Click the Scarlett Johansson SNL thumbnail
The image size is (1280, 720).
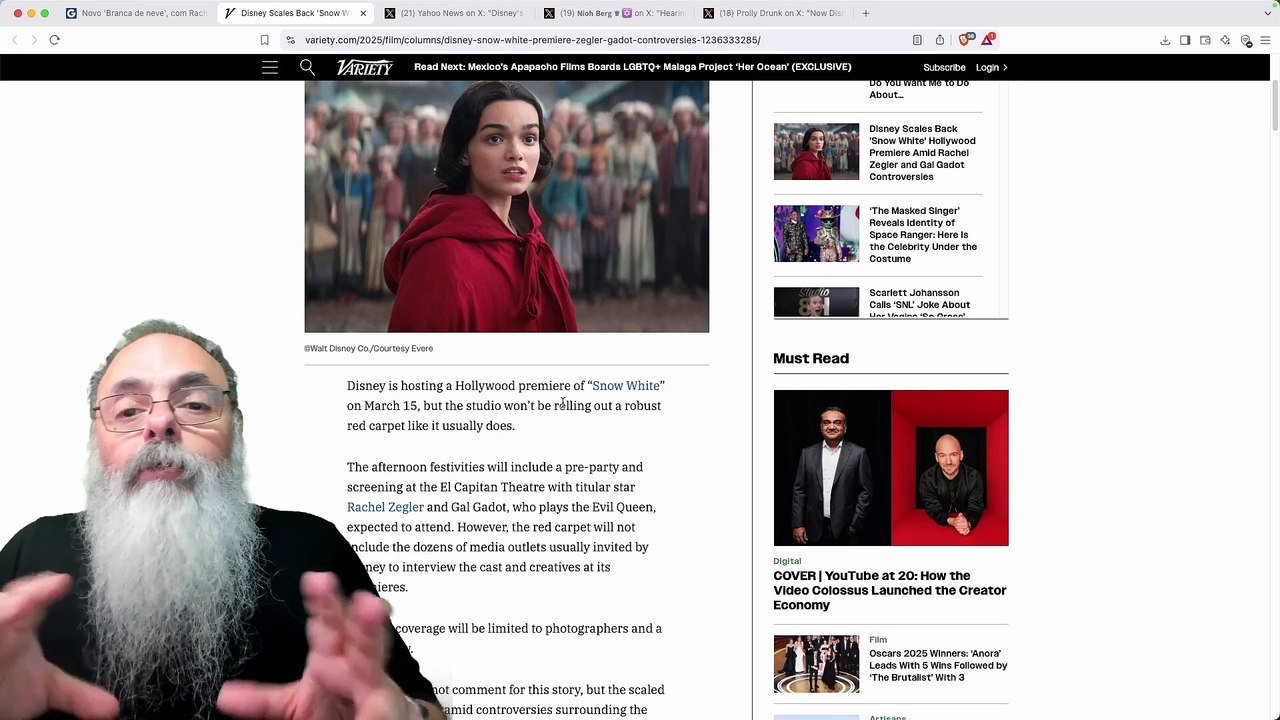point(816,302)
